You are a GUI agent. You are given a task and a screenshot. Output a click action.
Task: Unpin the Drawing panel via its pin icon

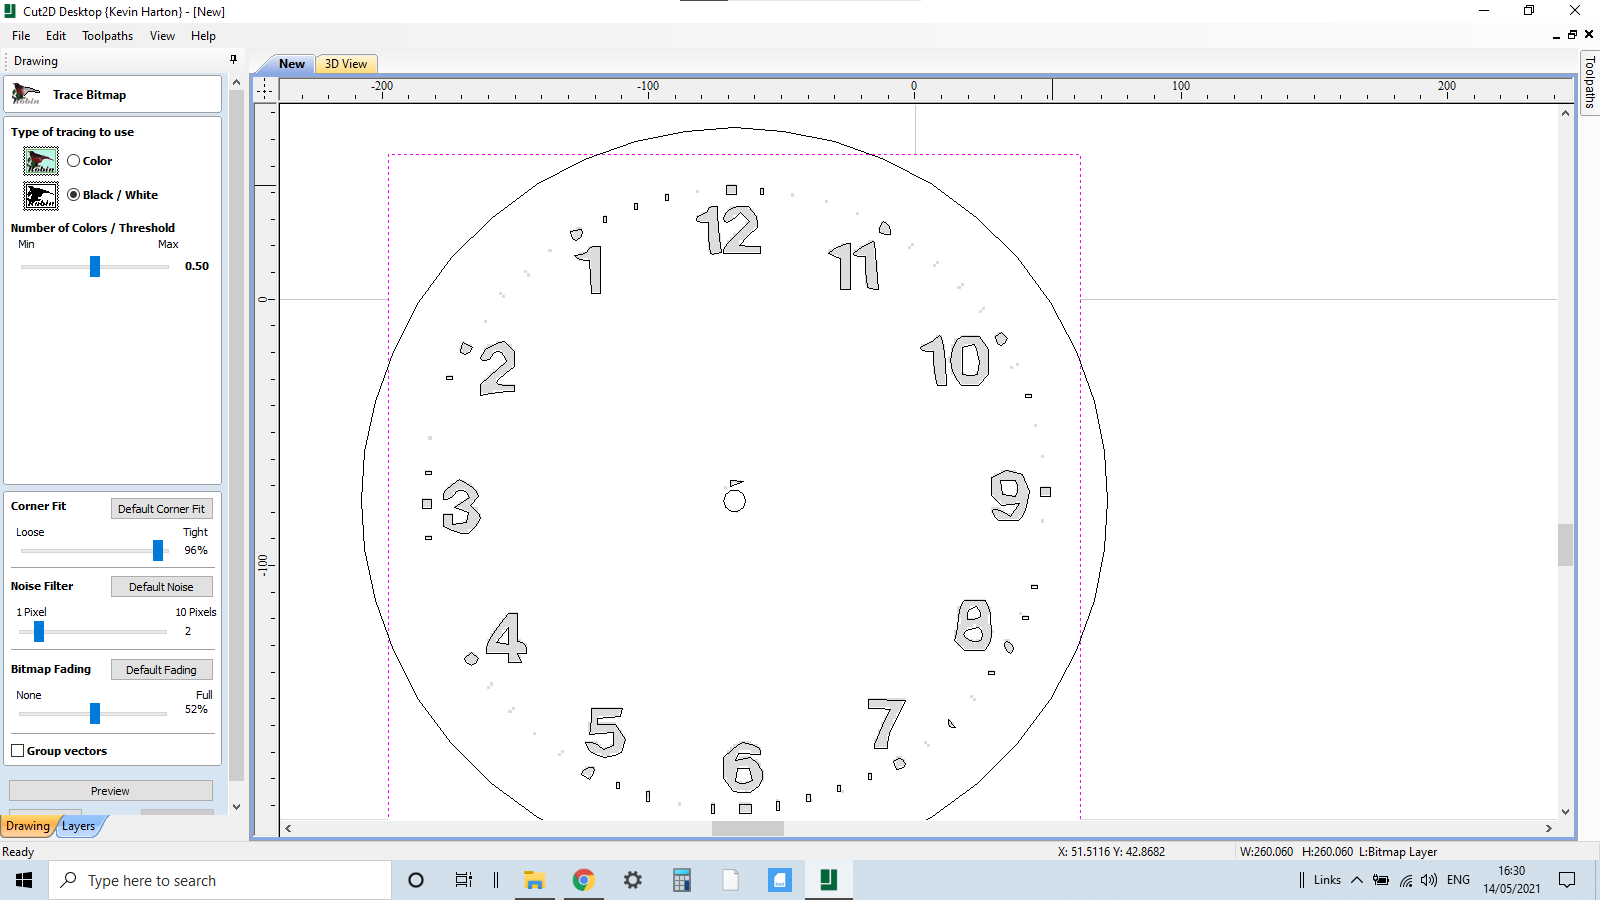click(233, 60)
